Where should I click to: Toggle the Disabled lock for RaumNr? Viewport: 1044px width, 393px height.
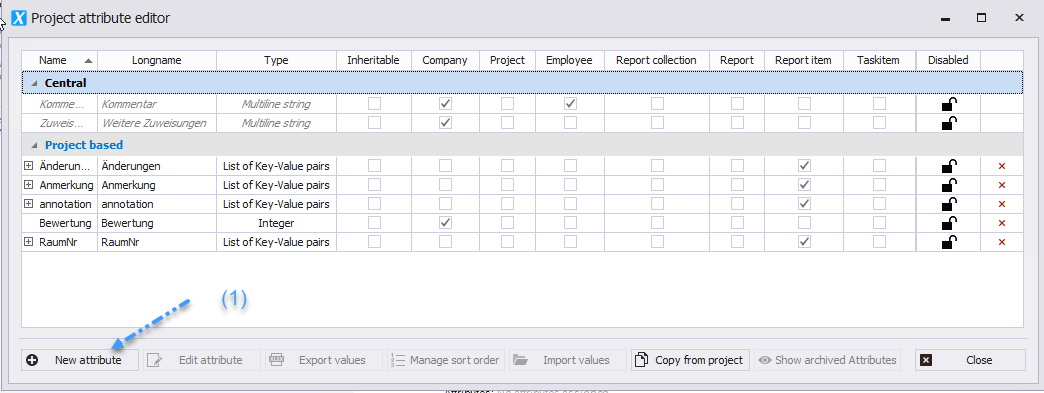pyautogui.click(x=949, y=242)
